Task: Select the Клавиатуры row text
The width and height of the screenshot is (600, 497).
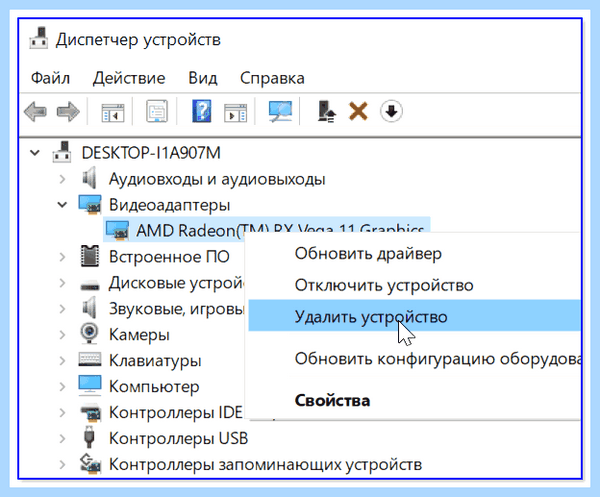Action: coord(155,360)
